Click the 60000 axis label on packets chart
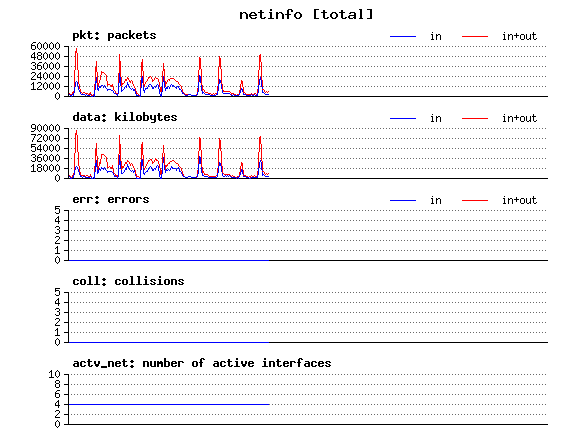Image resolution: width=562 pixels, height=441 pixels. 45,46
